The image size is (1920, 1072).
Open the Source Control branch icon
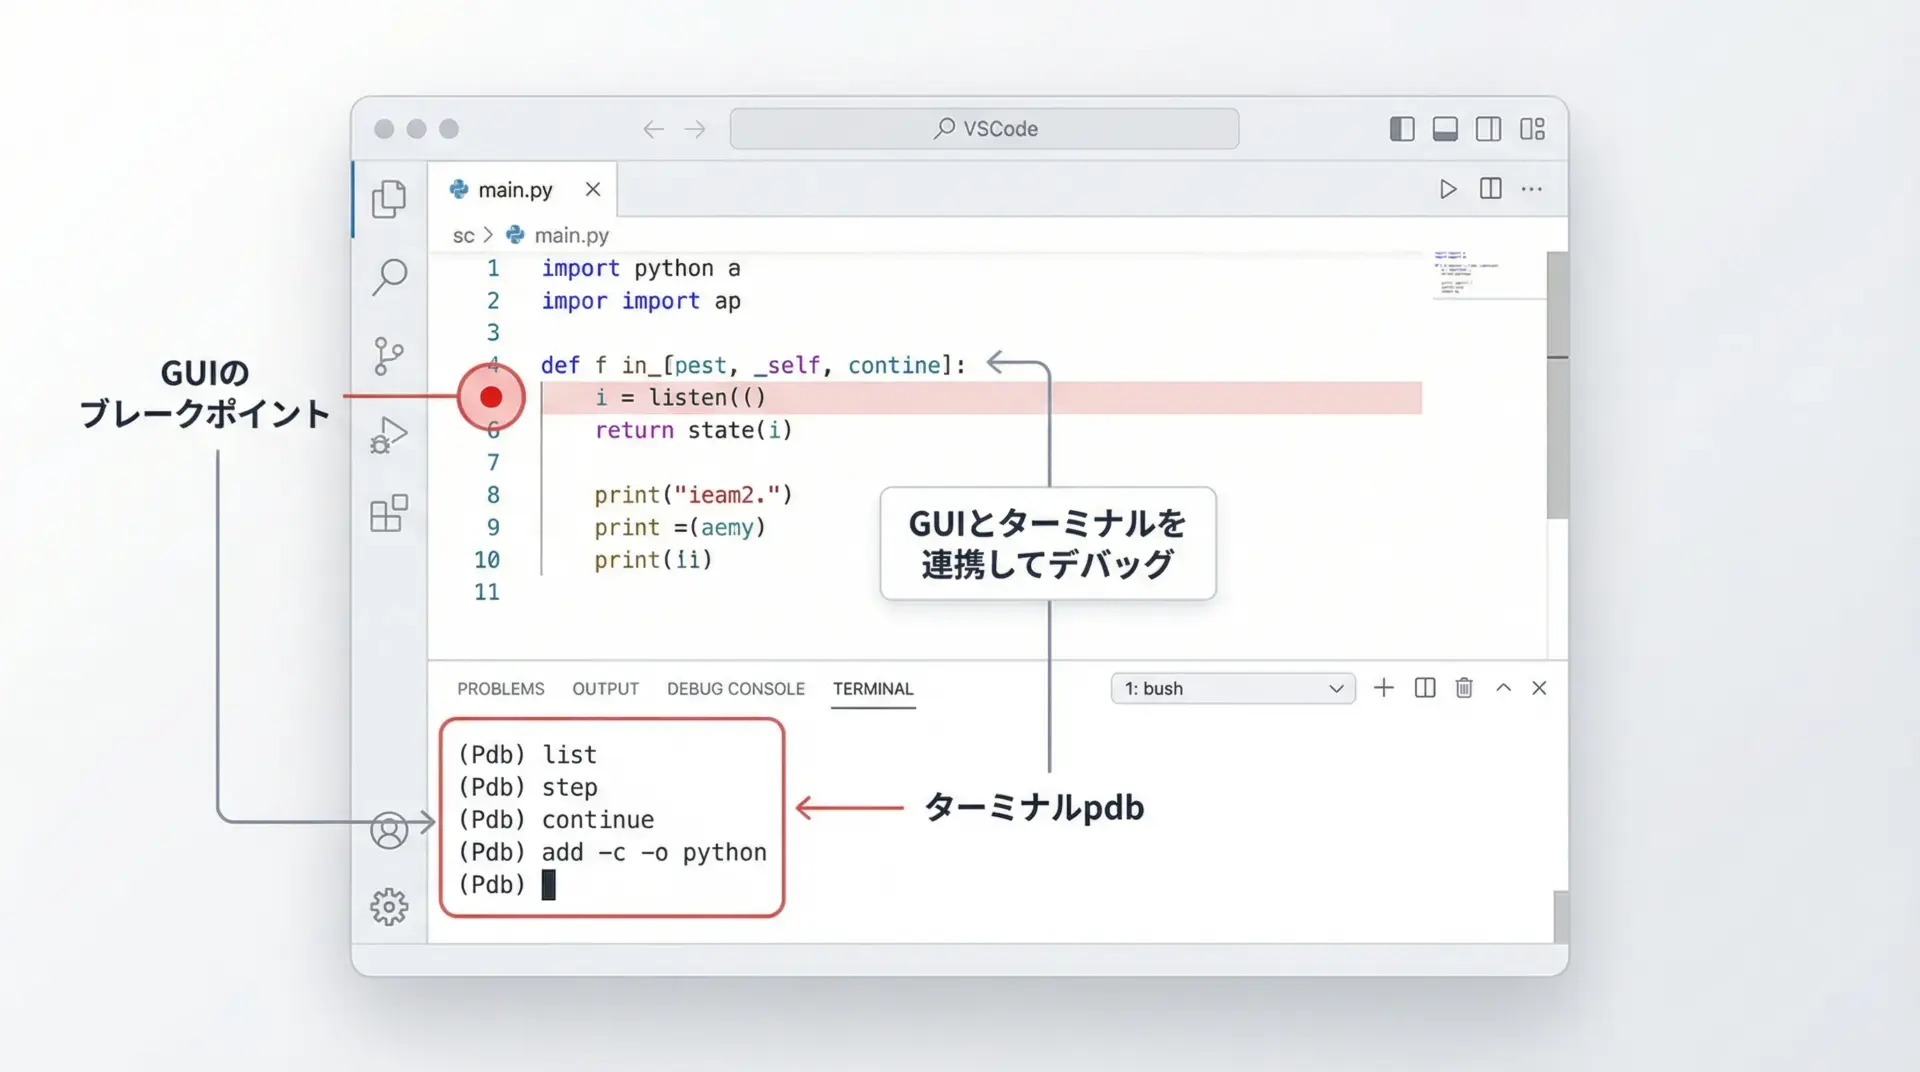(388, 356)
